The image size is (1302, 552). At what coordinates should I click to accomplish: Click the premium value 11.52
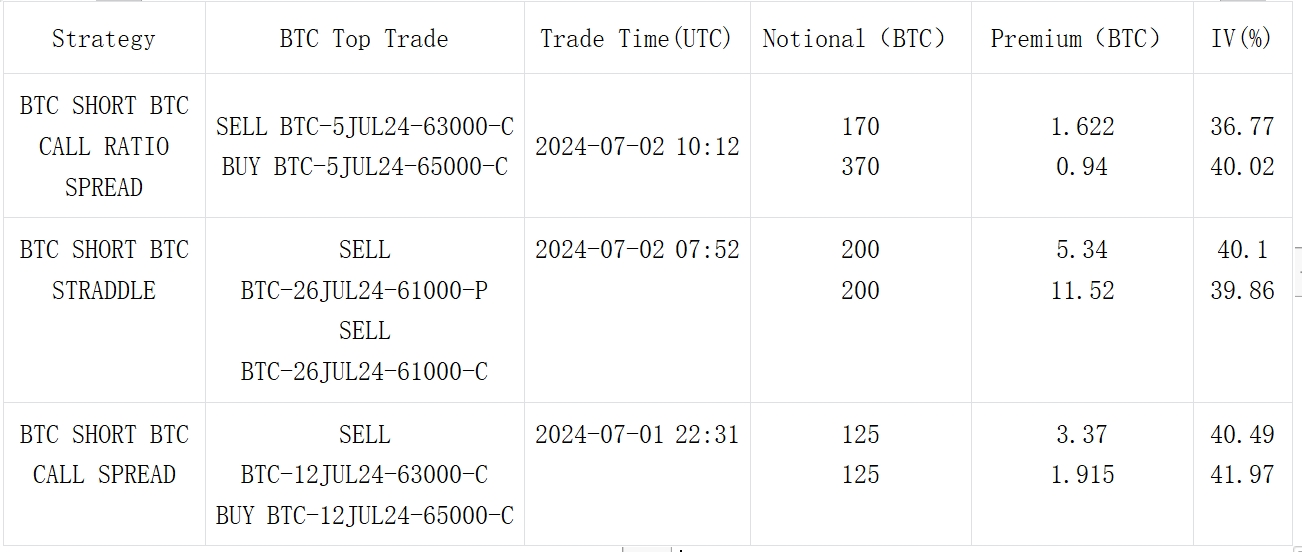click(1082, 290)
